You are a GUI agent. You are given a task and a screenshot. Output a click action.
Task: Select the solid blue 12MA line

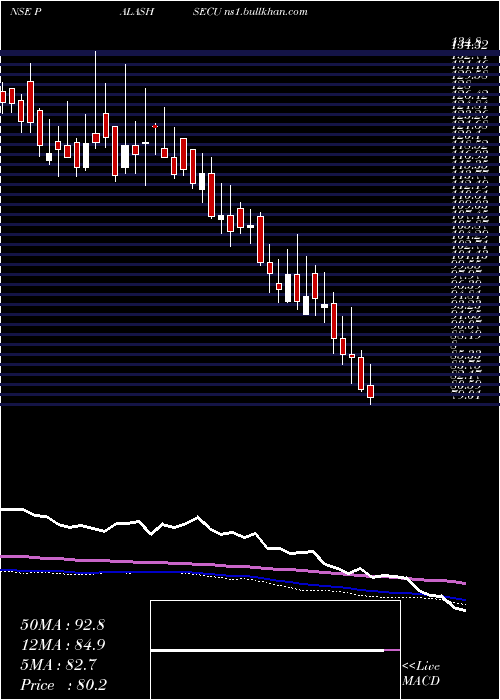click(x=232, y=576)
